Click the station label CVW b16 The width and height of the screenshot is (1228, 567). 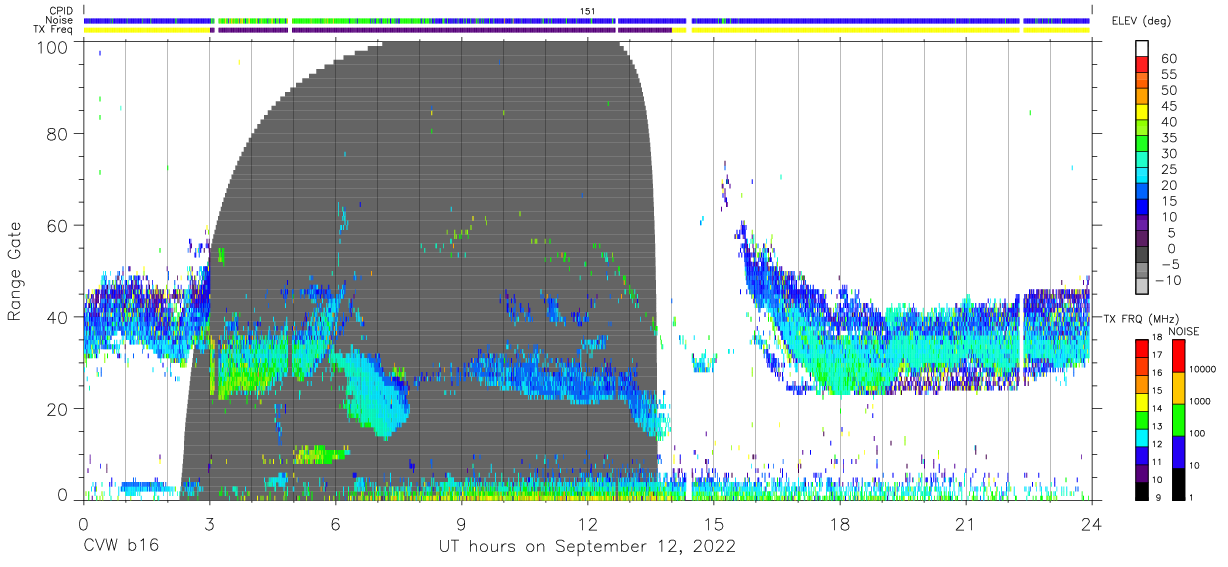[120, 546]
